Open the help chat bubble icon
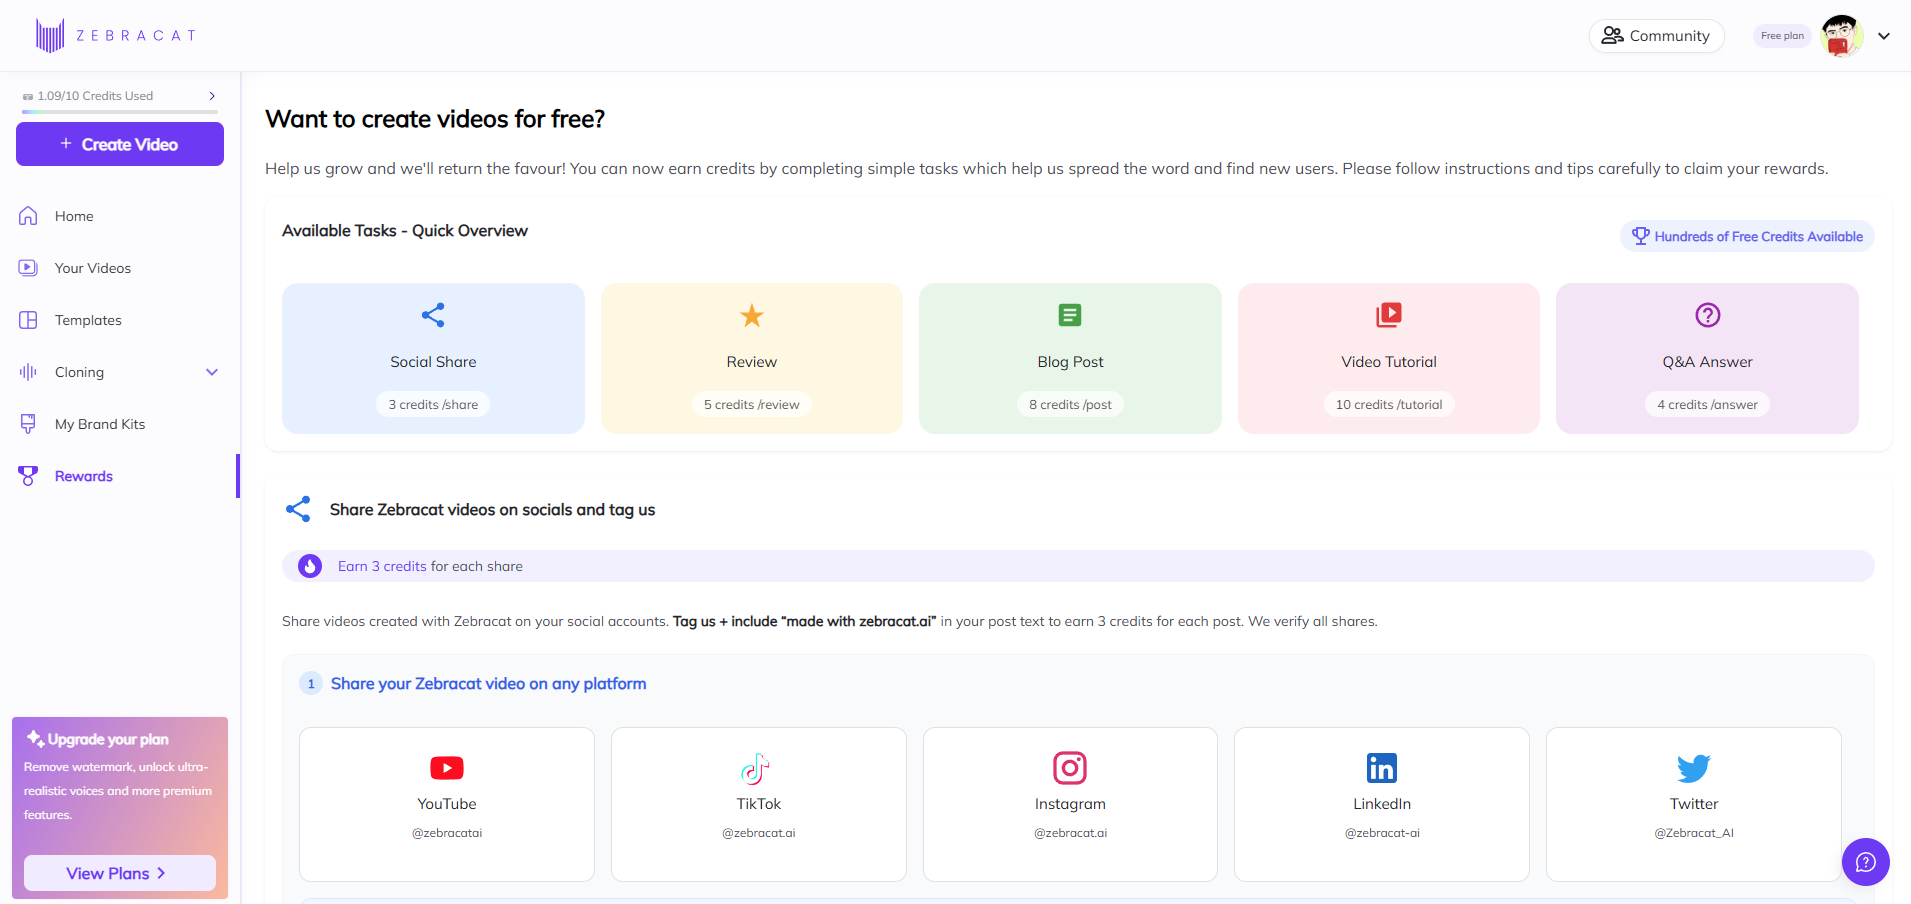Viewport: 1911px width, 904px height. coord(1866,862)
